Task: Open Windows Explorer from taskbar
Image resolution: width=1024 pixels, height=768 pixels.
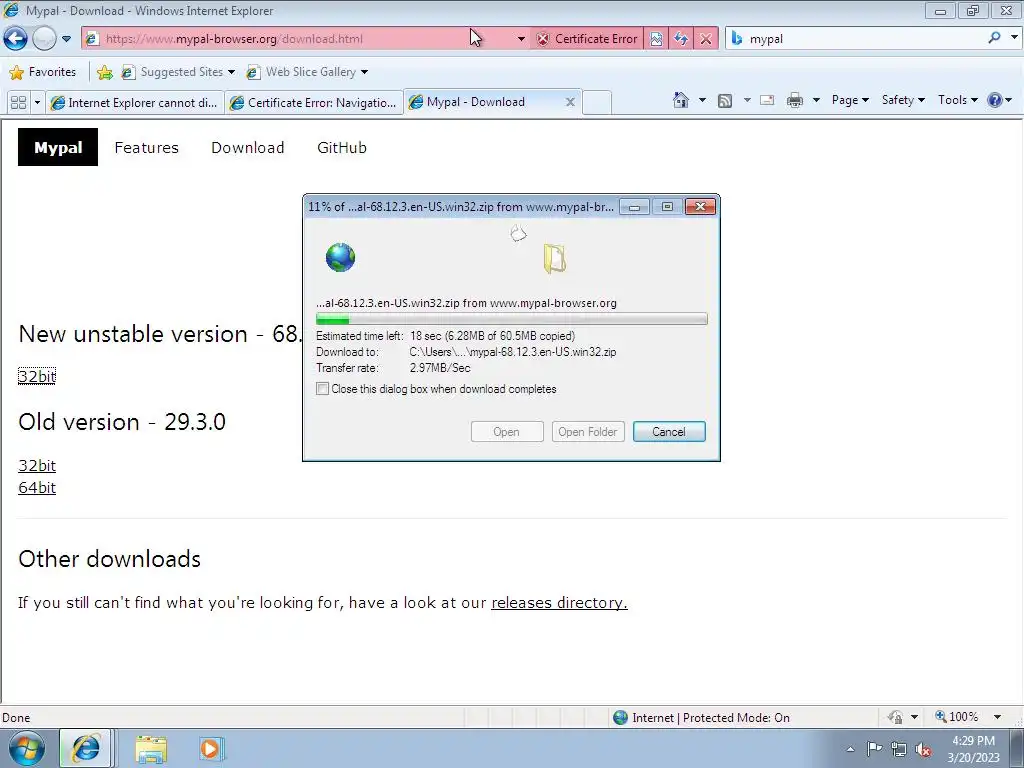Action: click(151, 749)
